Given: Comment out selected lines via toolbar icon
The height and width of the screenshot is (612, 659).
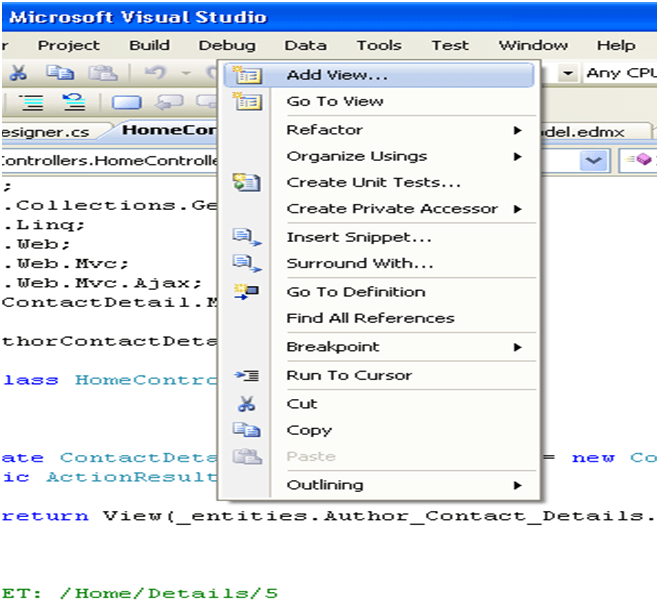Looking at the screenshot, I should pos(30,102).
